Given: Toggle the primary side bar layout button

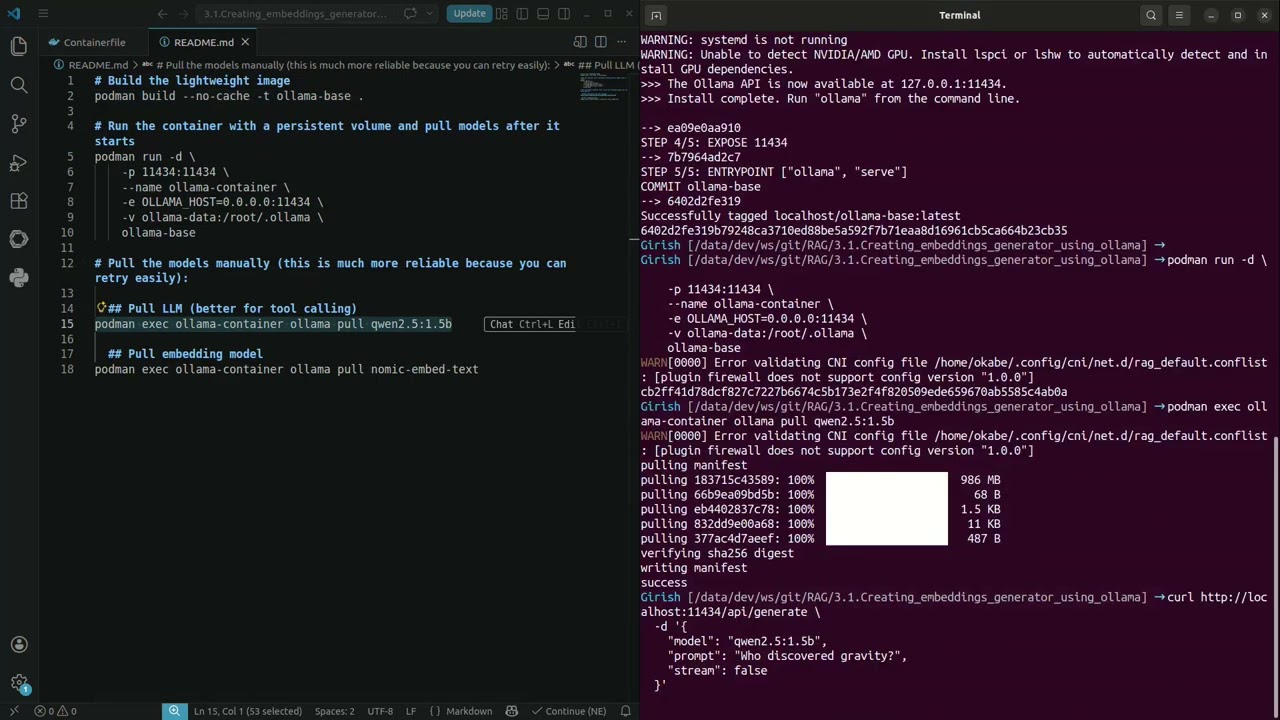Looking at the screenshot, I should [522, 14].
